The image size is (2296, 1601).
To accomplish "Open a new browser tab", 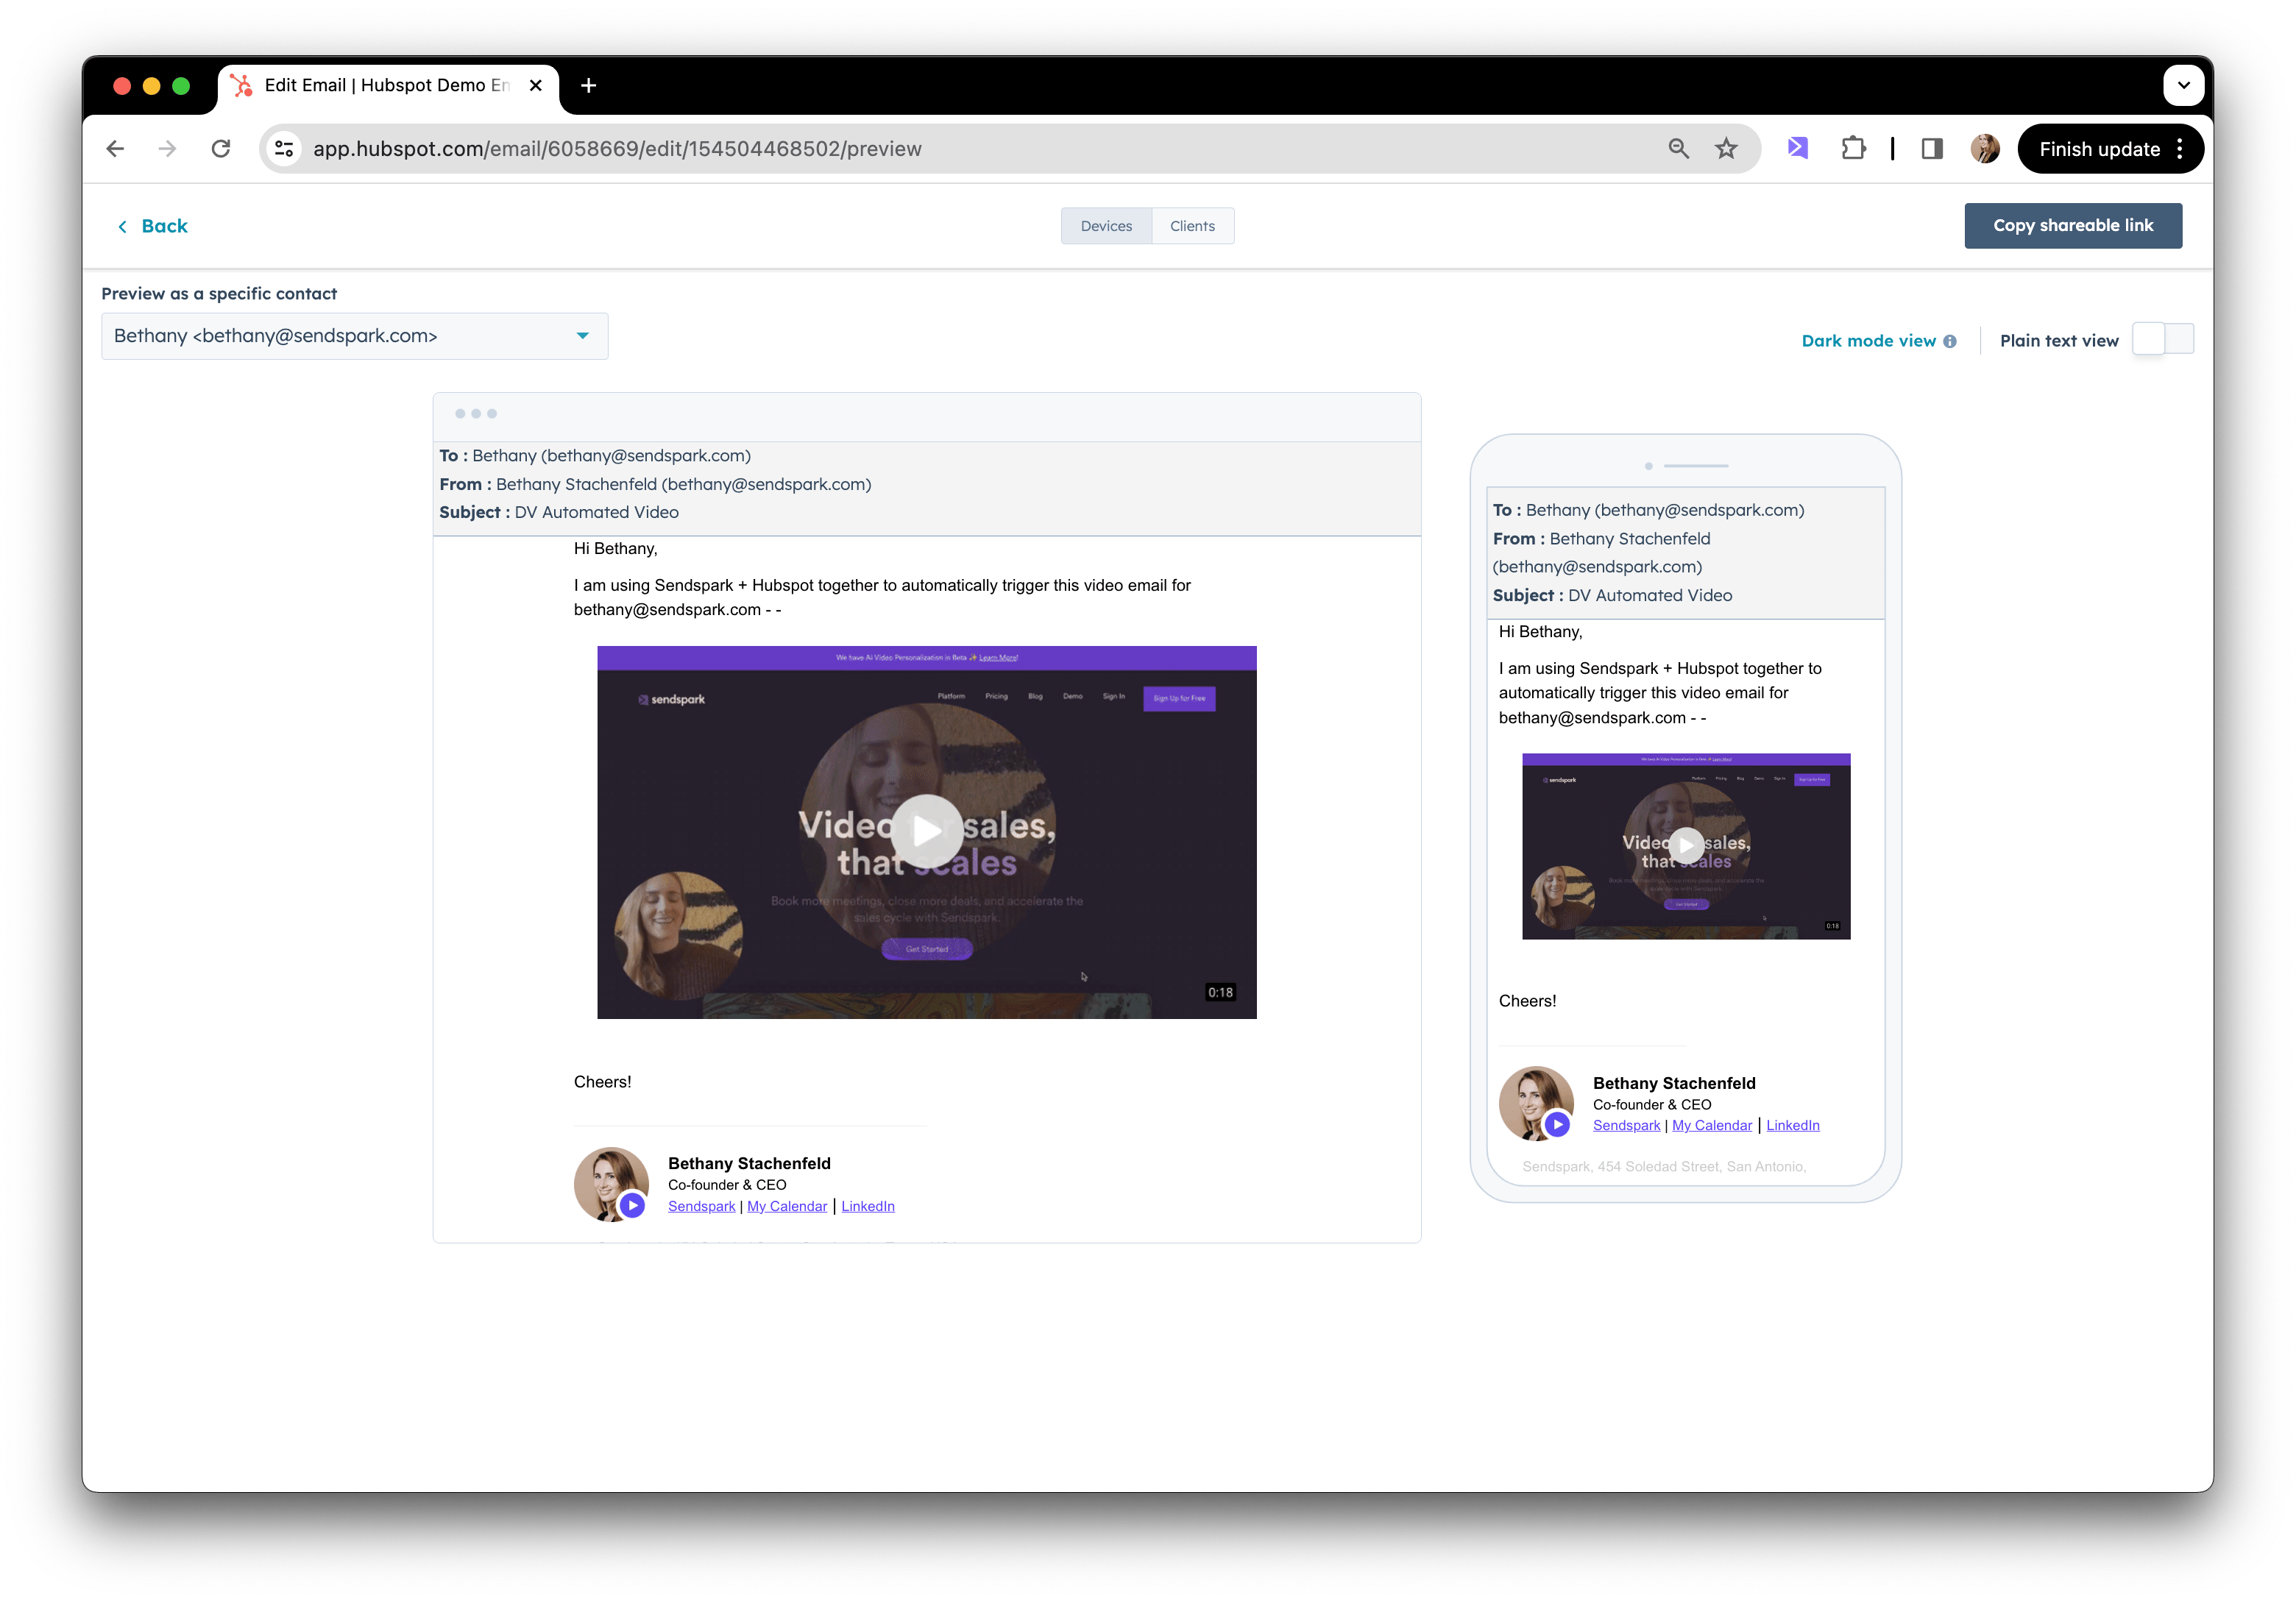I will (588, 85).
